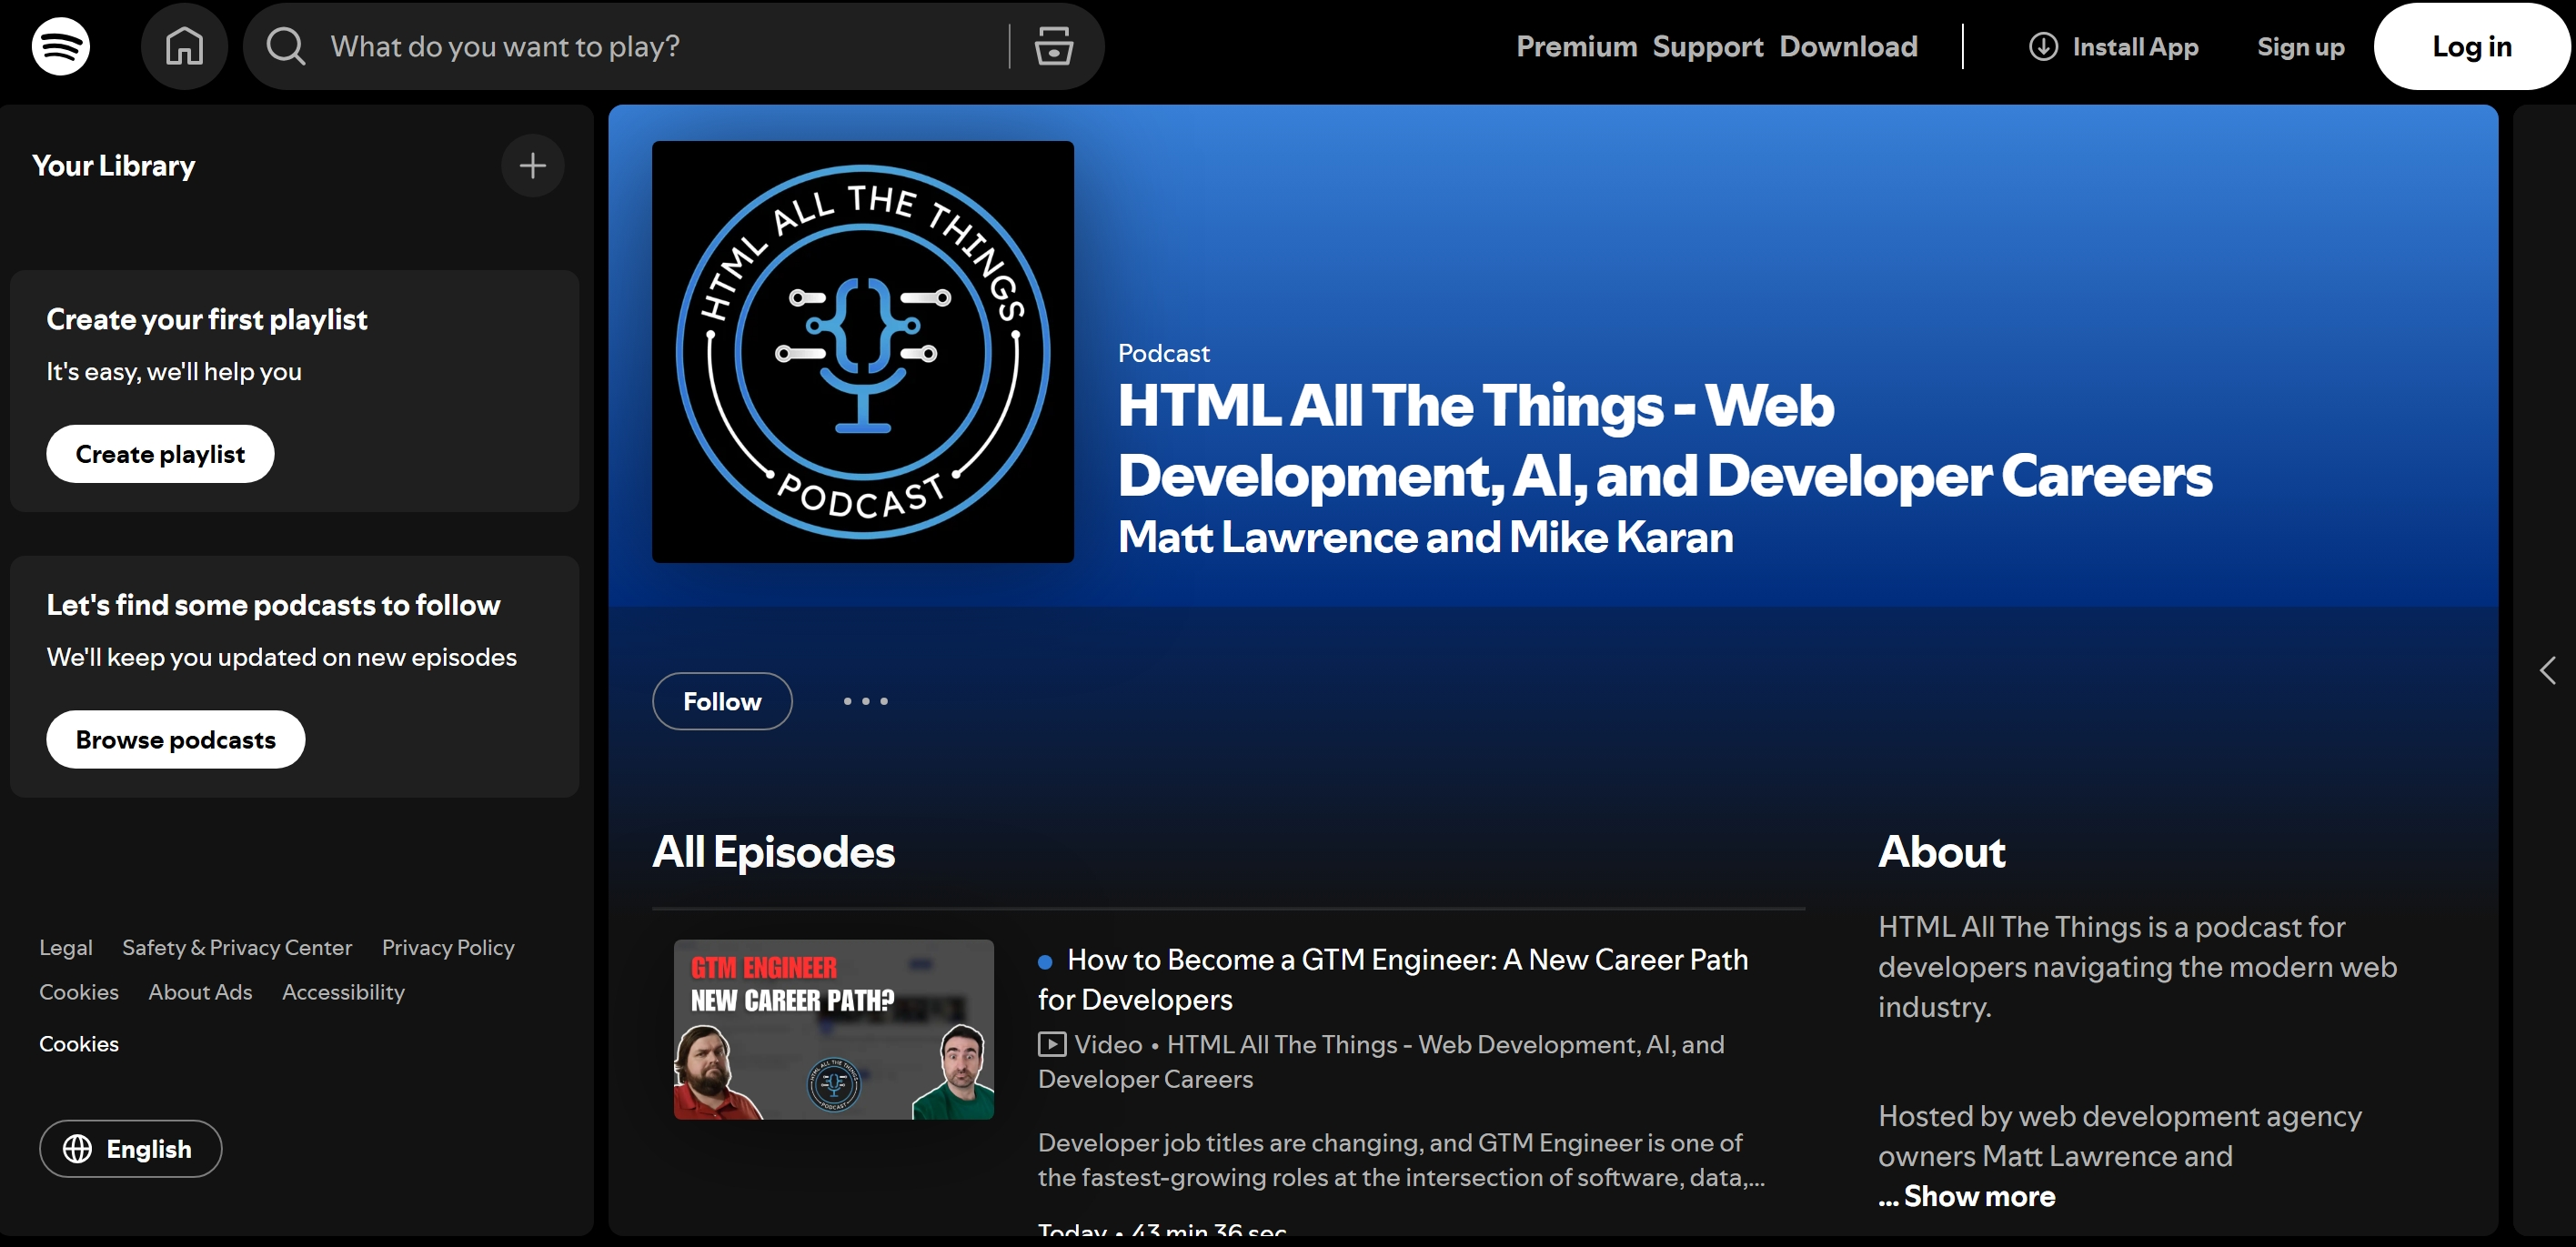The width and height of the screenshot is (2576, 1247).
Task: Click Create playlist button
Action: (160, 454)
